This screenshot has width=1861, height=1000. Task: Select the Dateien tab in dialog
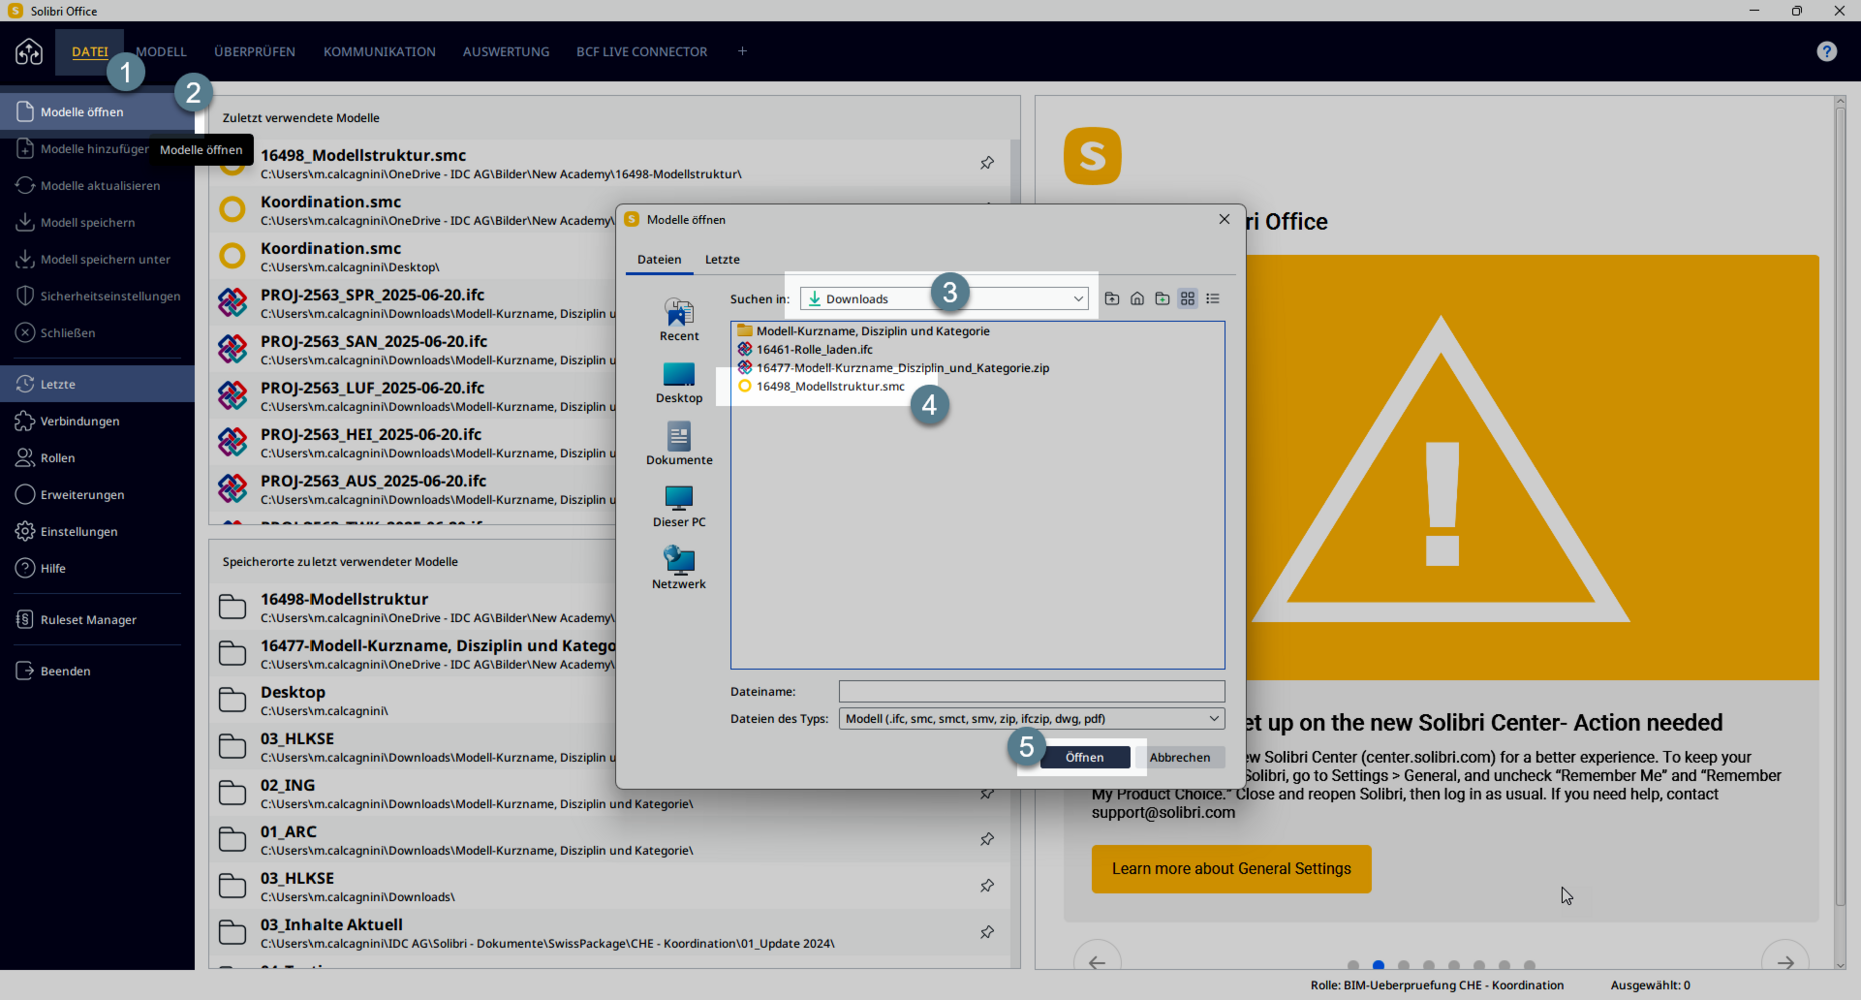tap(659, 259)
